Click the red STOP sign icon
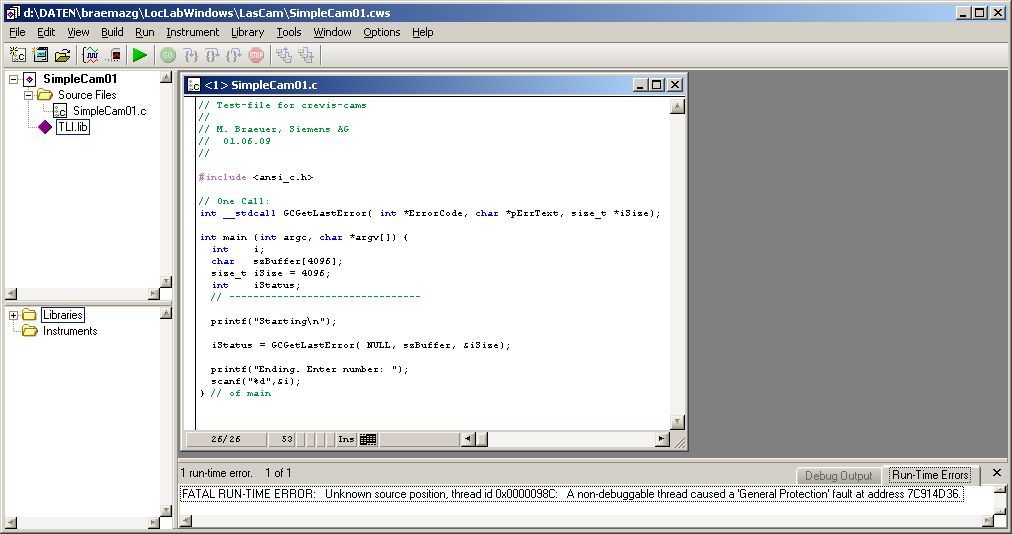Viewport: 1012px width, 534px height. click(256, 56)
